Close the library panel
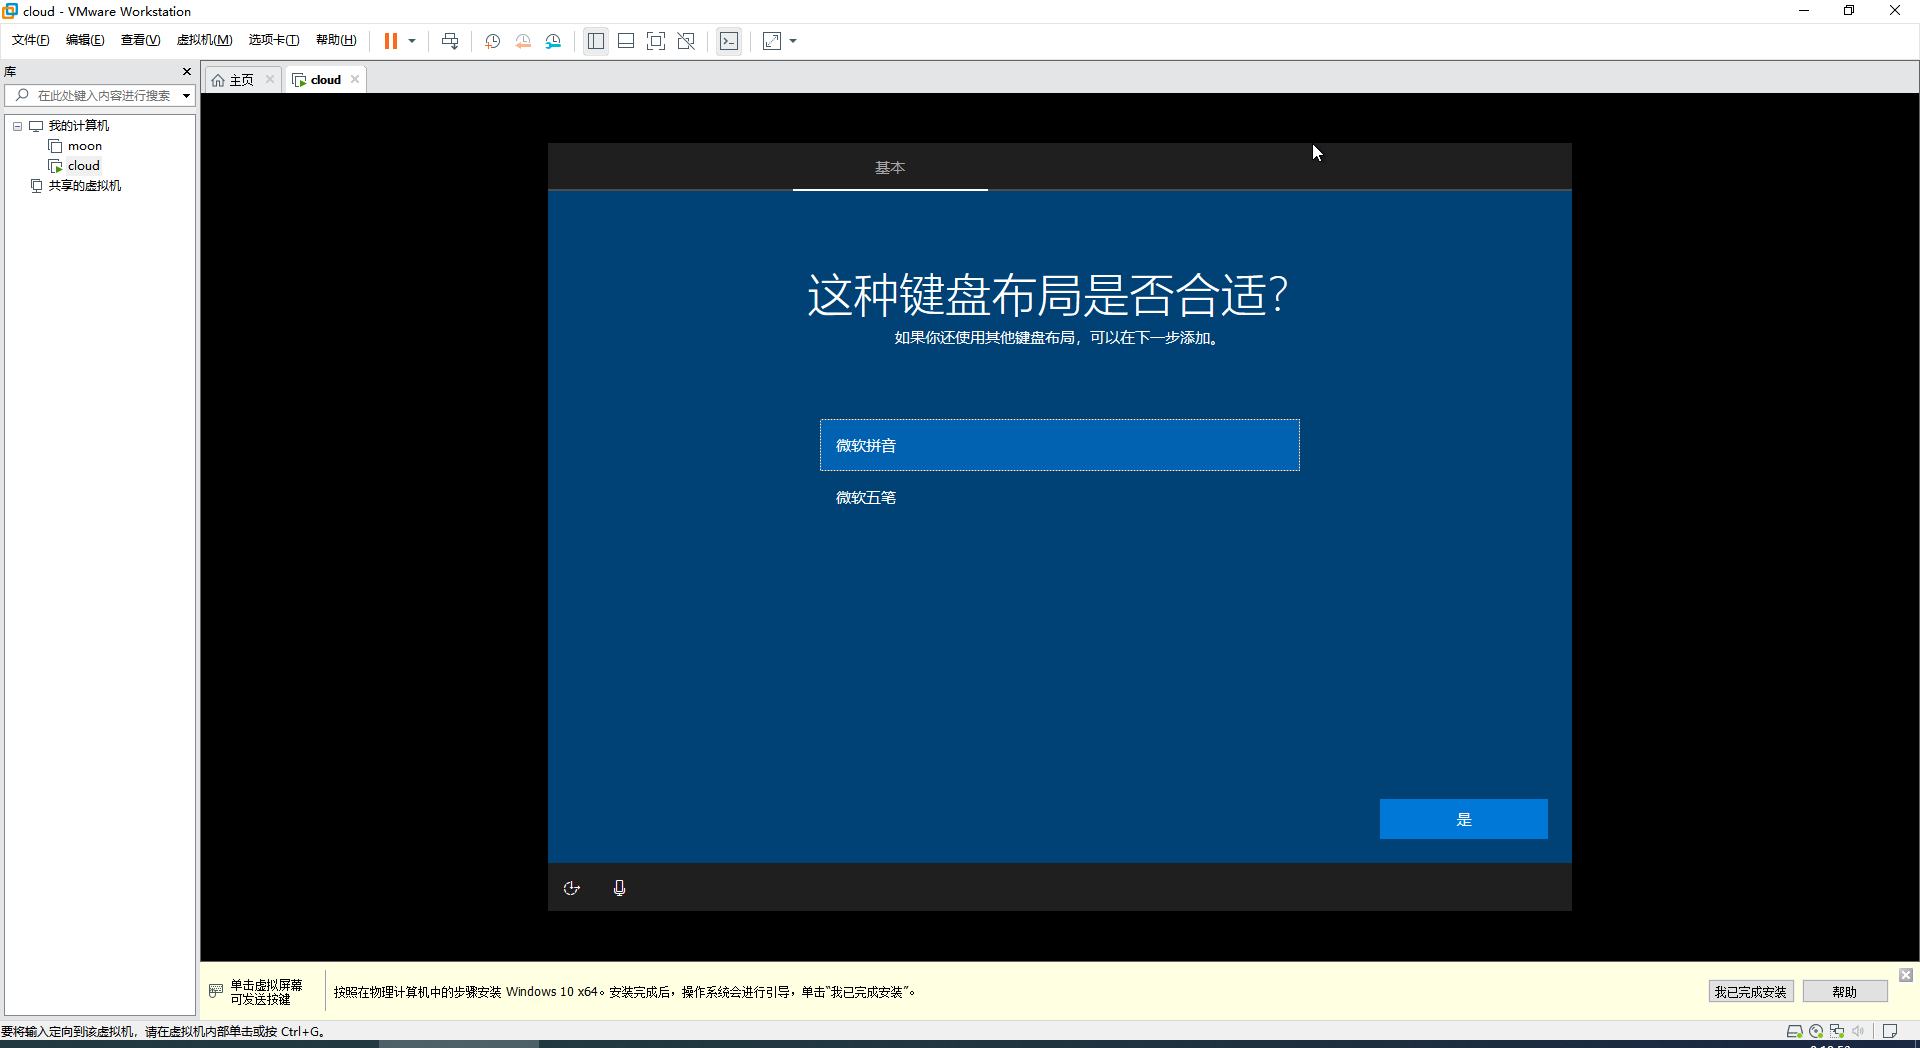The image size is (1920, 1048). point(187,71)
